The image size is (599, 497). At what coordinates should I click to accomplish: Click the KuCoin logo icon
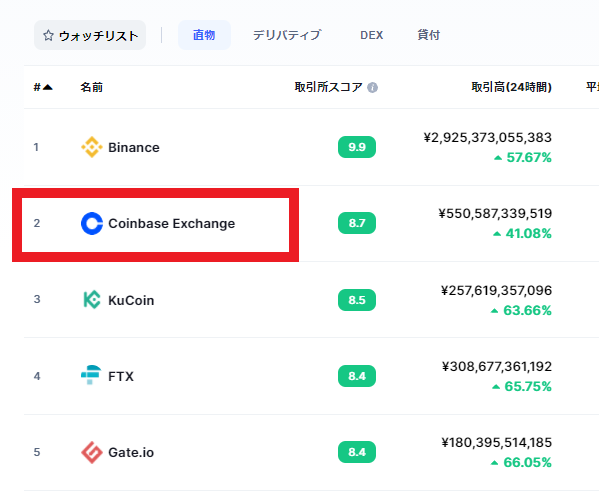(x=92, y=300)
